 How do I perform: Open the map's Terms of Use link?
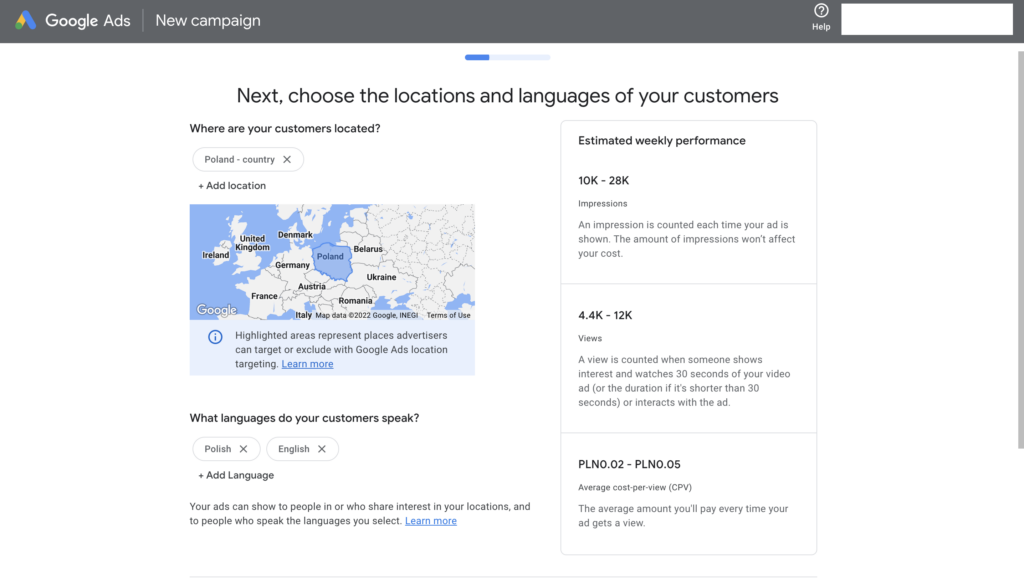coord(448,315)
